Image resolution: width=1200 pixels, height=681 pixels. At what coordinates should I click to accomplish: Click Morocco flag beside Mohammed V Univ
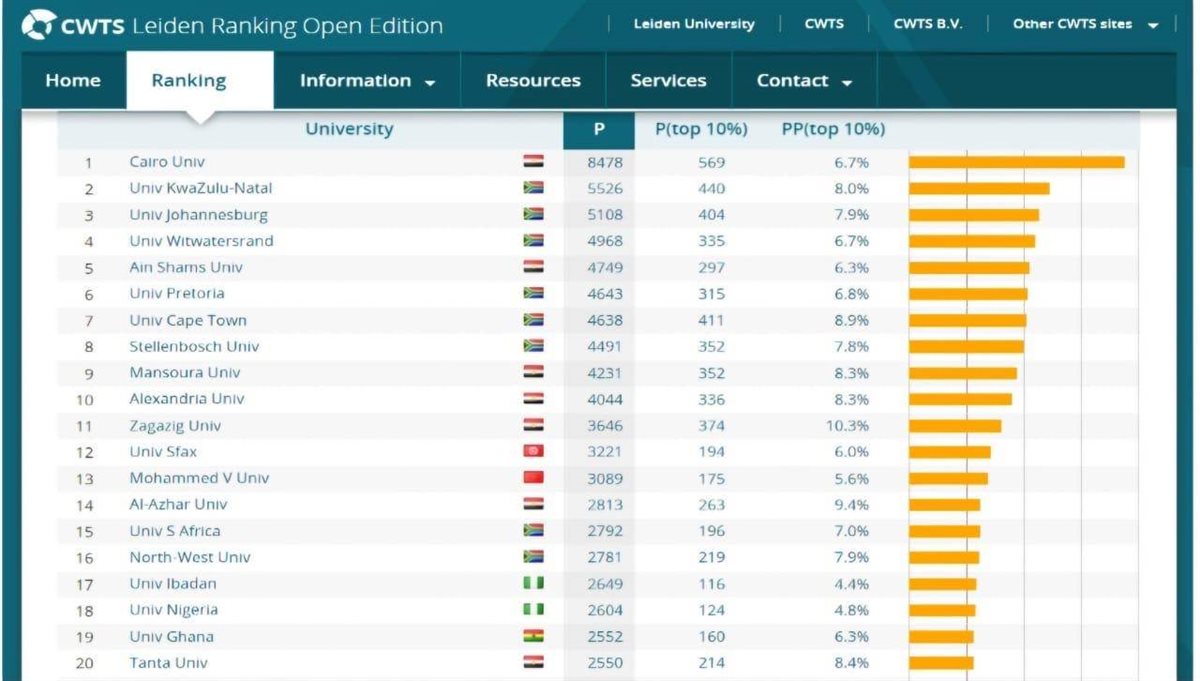click(x=533, y=478)
